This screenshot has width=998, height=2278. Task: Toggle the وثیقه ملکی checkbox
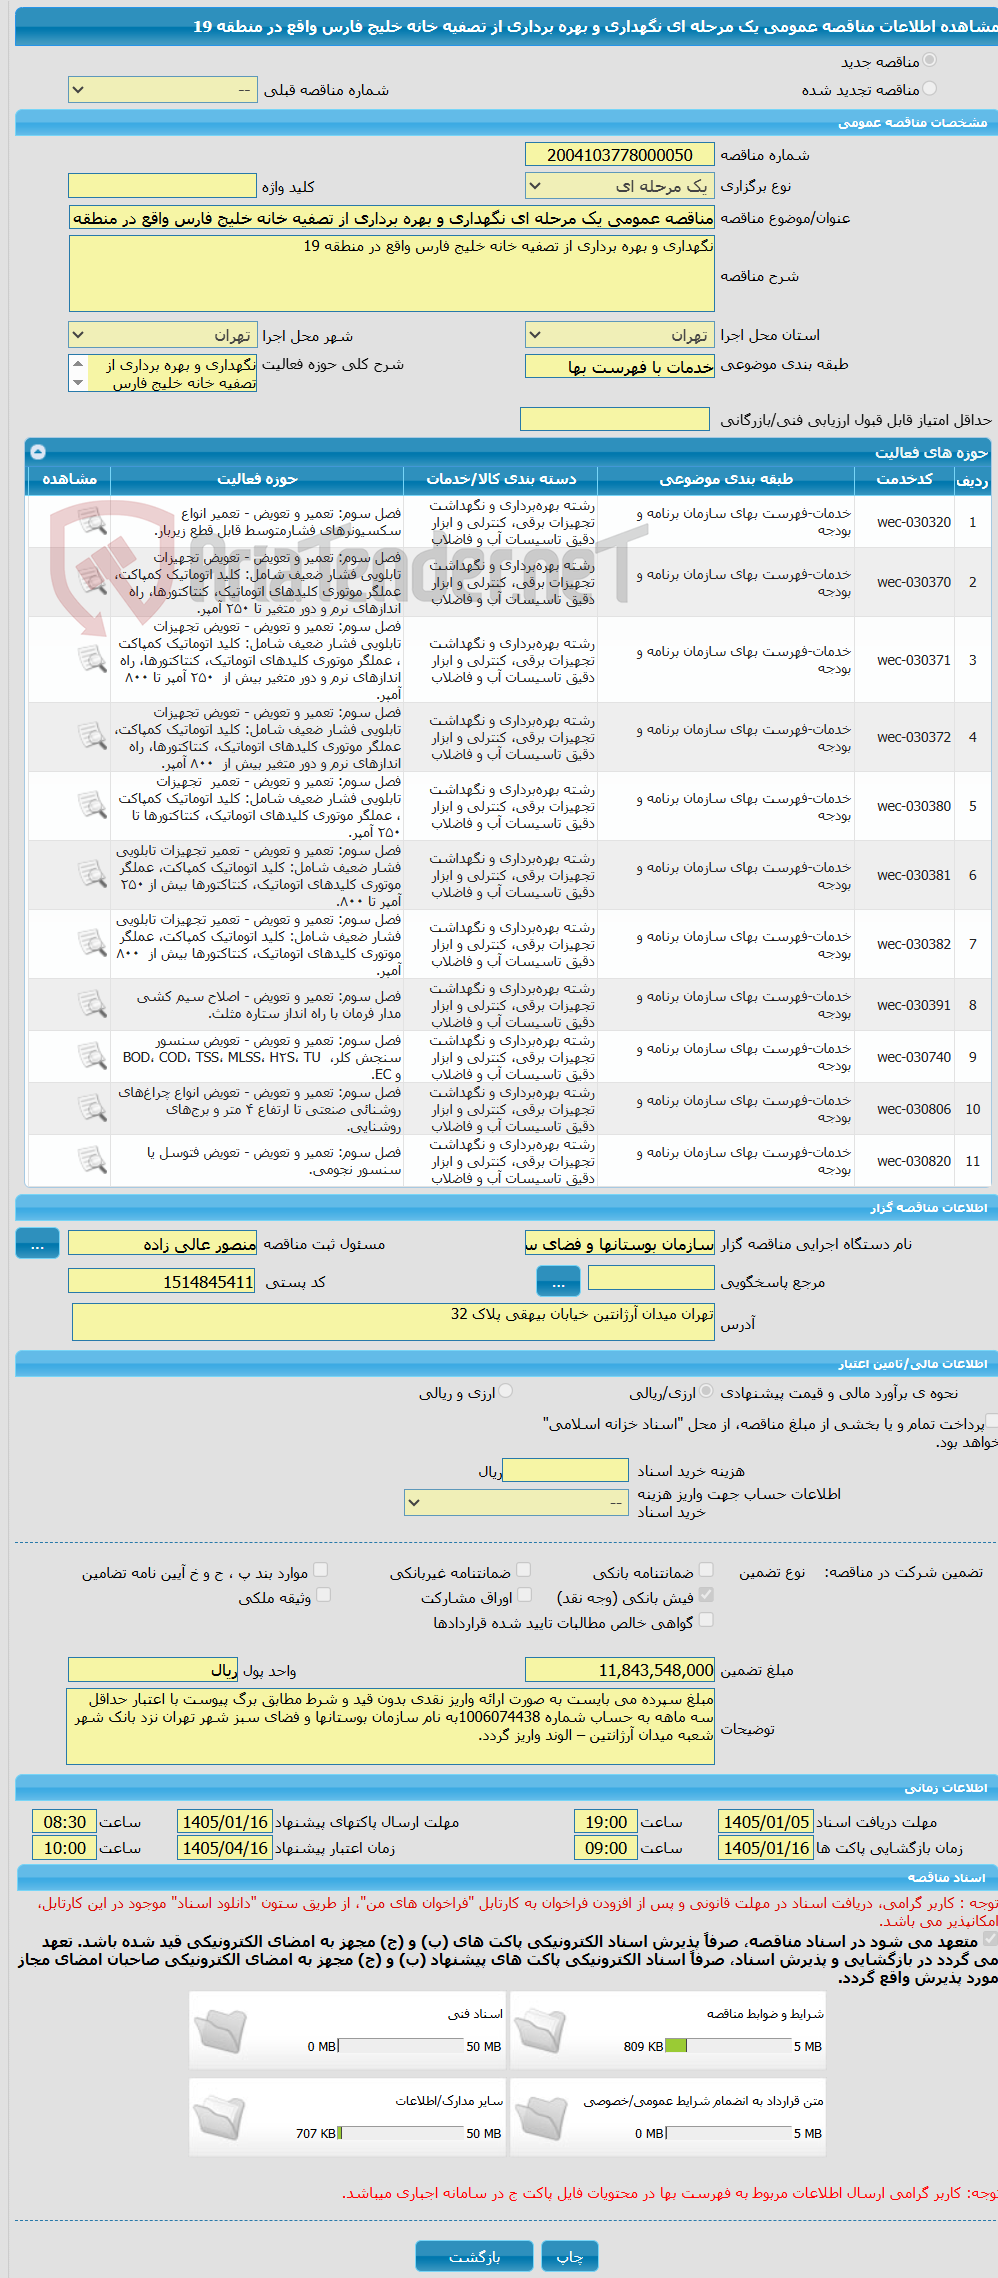[323, 1595]
